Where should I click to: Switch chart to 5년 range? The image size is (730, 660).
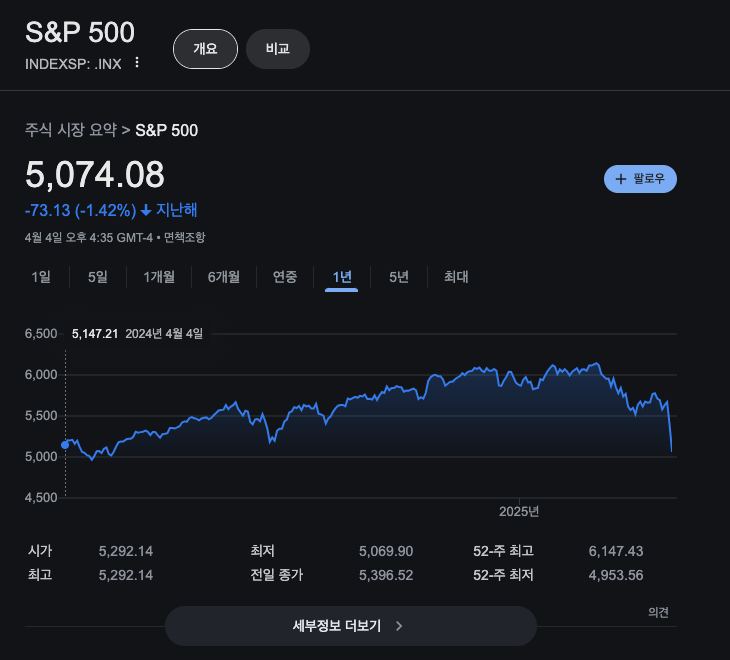coord(399,277)
